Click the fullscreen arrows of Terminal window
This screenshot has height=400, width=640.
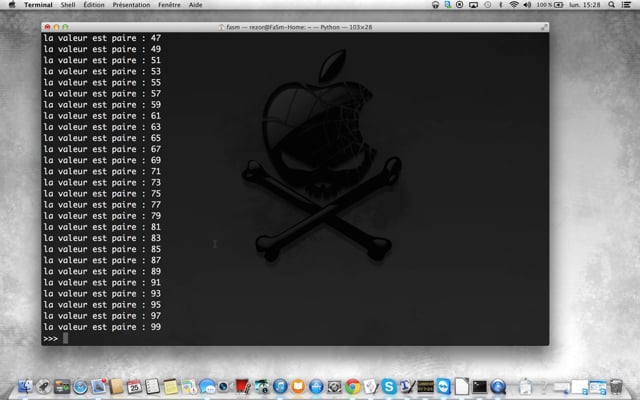coord(544,27)
